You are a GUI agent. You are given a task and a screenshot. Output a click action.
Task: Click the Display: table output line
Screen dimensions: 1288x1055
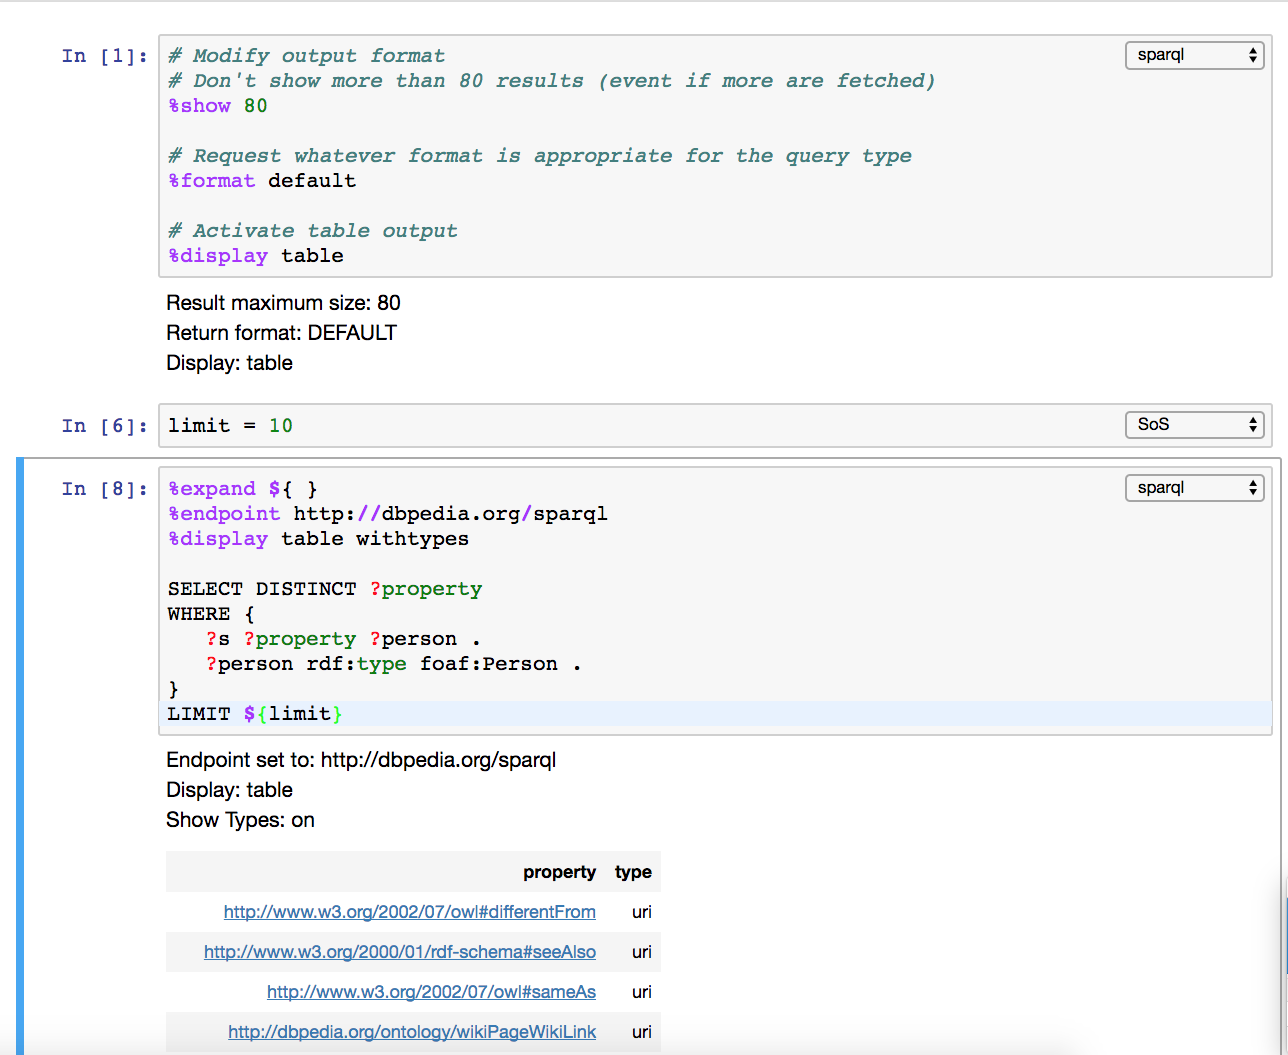pyautogui.click(x=229, y=789)
